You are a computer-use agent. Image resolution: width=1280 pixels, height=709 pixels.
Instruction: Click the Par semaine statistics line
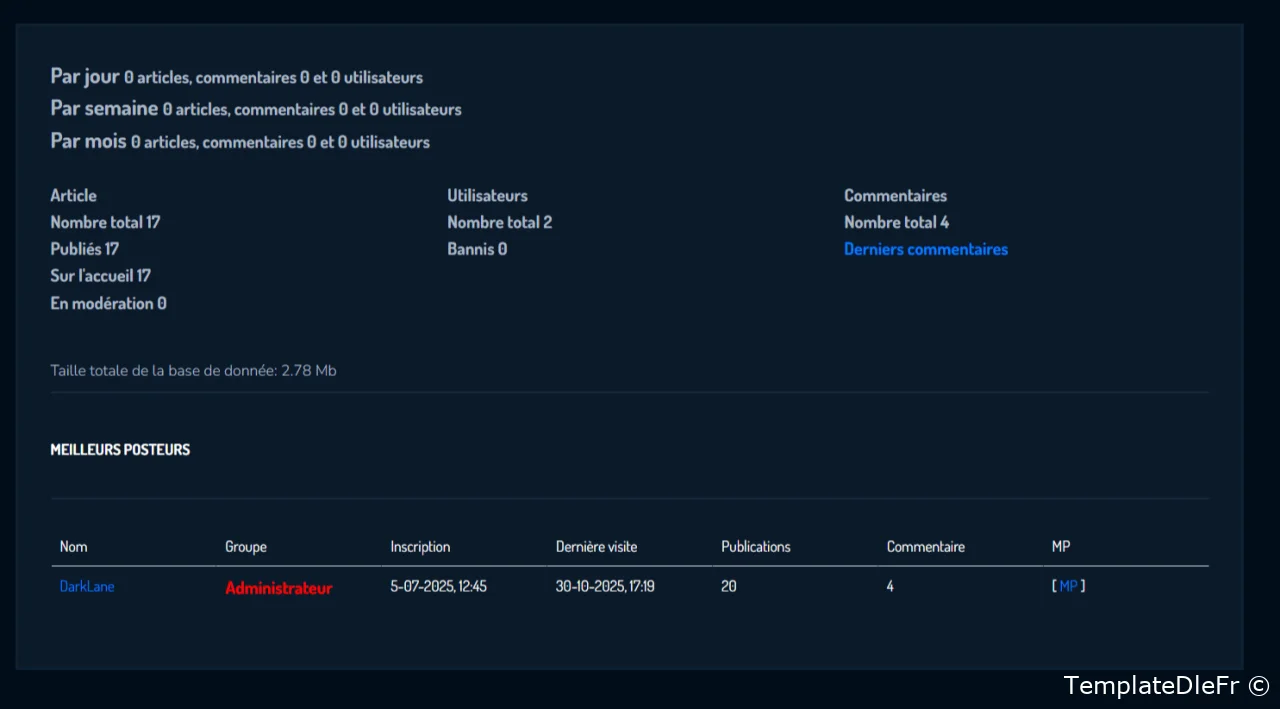255,109
